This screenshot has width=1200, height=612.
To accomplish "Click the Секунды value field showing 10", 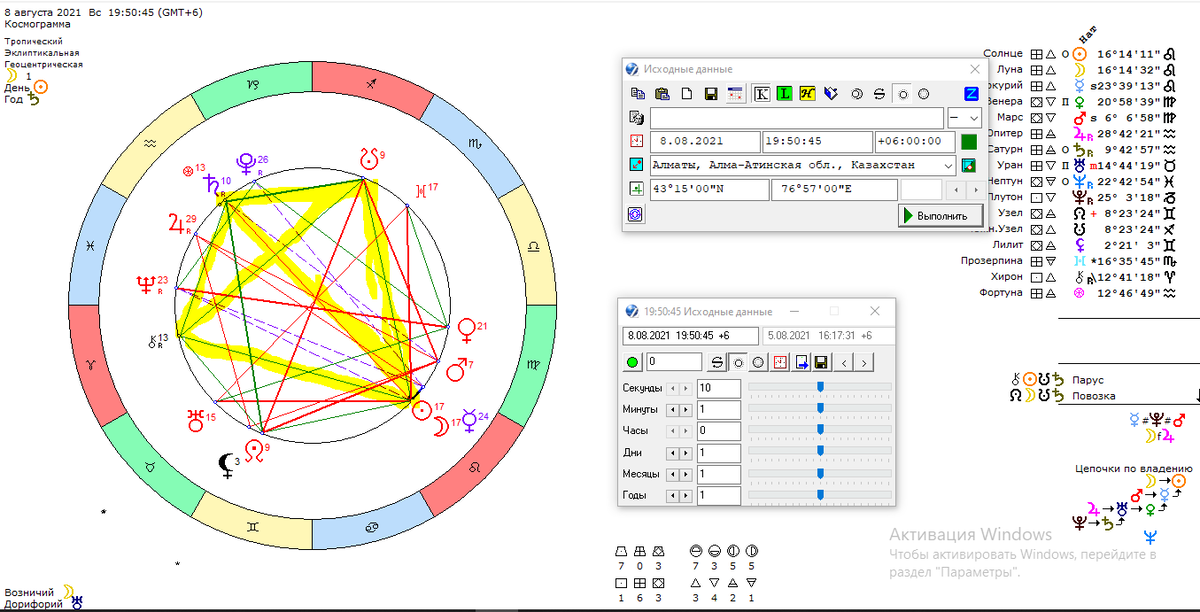I will 719,388.
